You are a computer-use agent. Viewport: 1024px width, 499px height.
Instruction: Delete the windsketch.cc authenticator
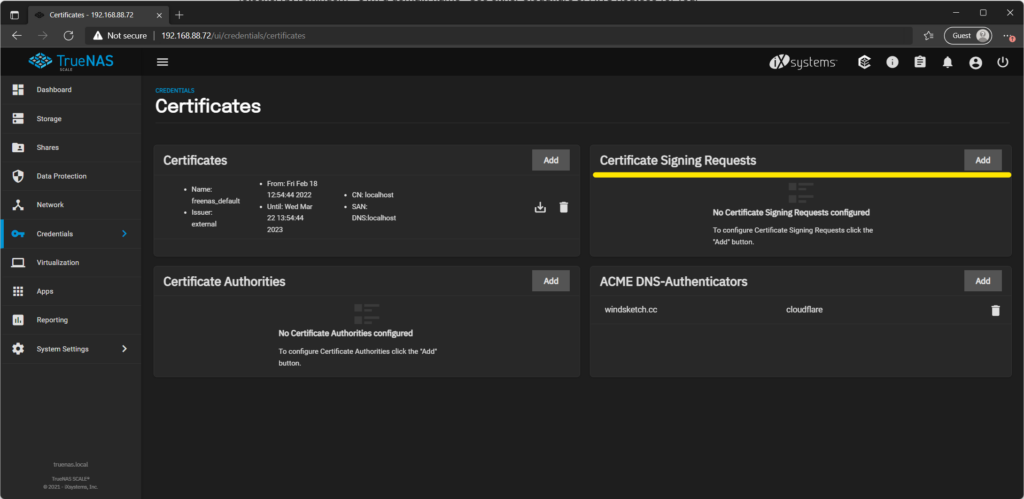point(995,310)
